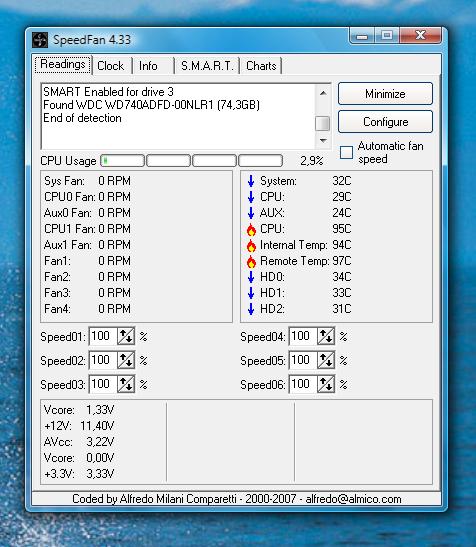This screenshot has width=476, height=547.
Task: Click the down arrow icon beside HD0
Action: [x=251, y=277]
